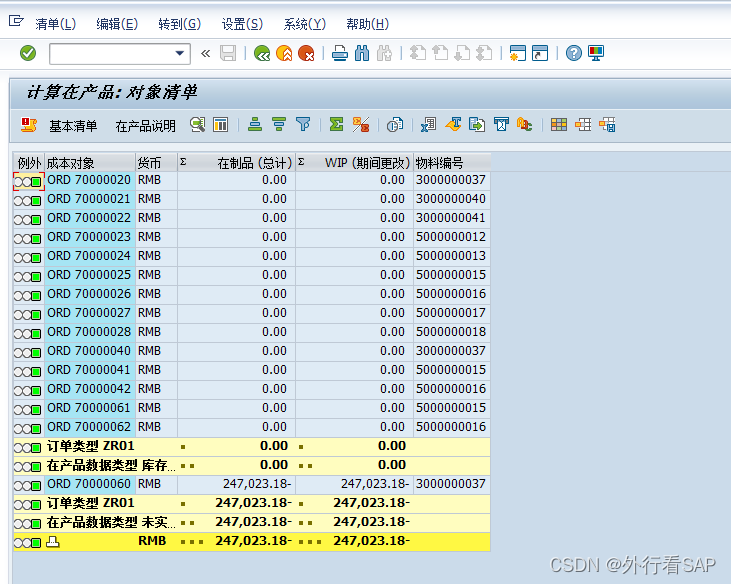Collapse 订单类型 ZR01 subtotal with 0.00 total

(x=183, y=447)
